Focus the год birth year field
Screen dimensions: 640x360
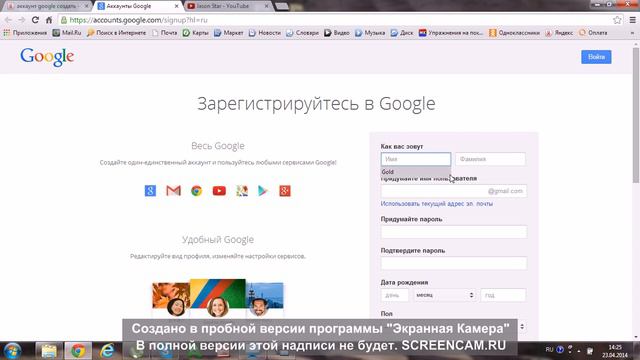pos(503,295)
